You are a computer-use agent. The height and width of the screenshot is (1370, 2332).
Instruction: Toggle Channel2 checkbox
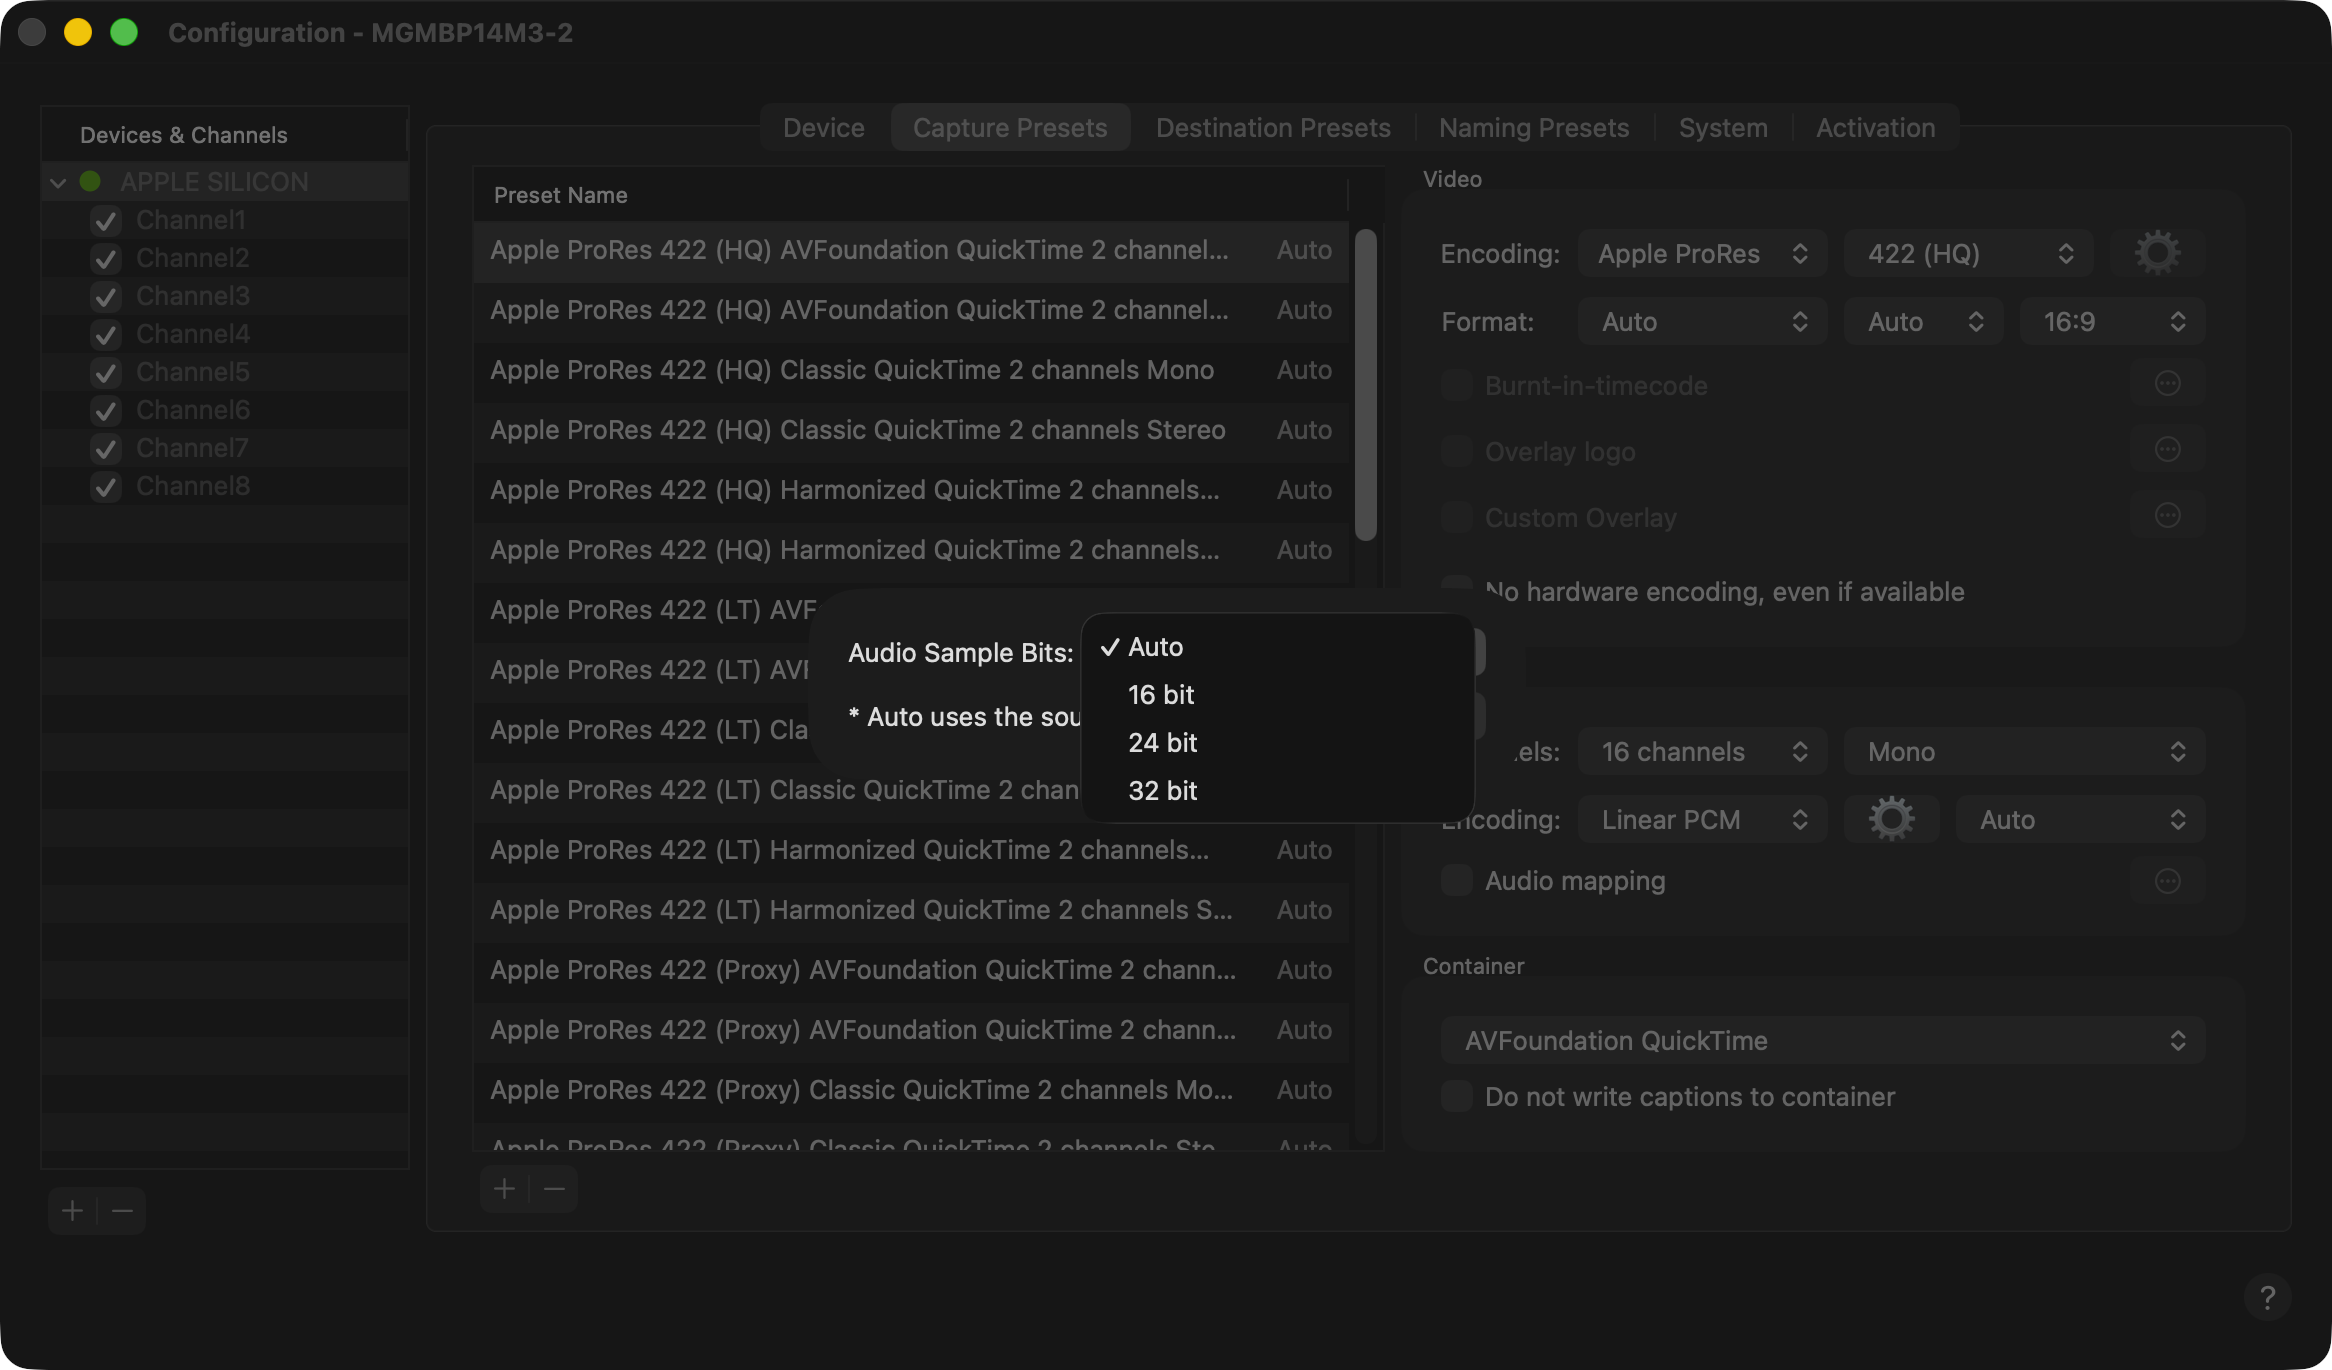click(x=106, y=258)
